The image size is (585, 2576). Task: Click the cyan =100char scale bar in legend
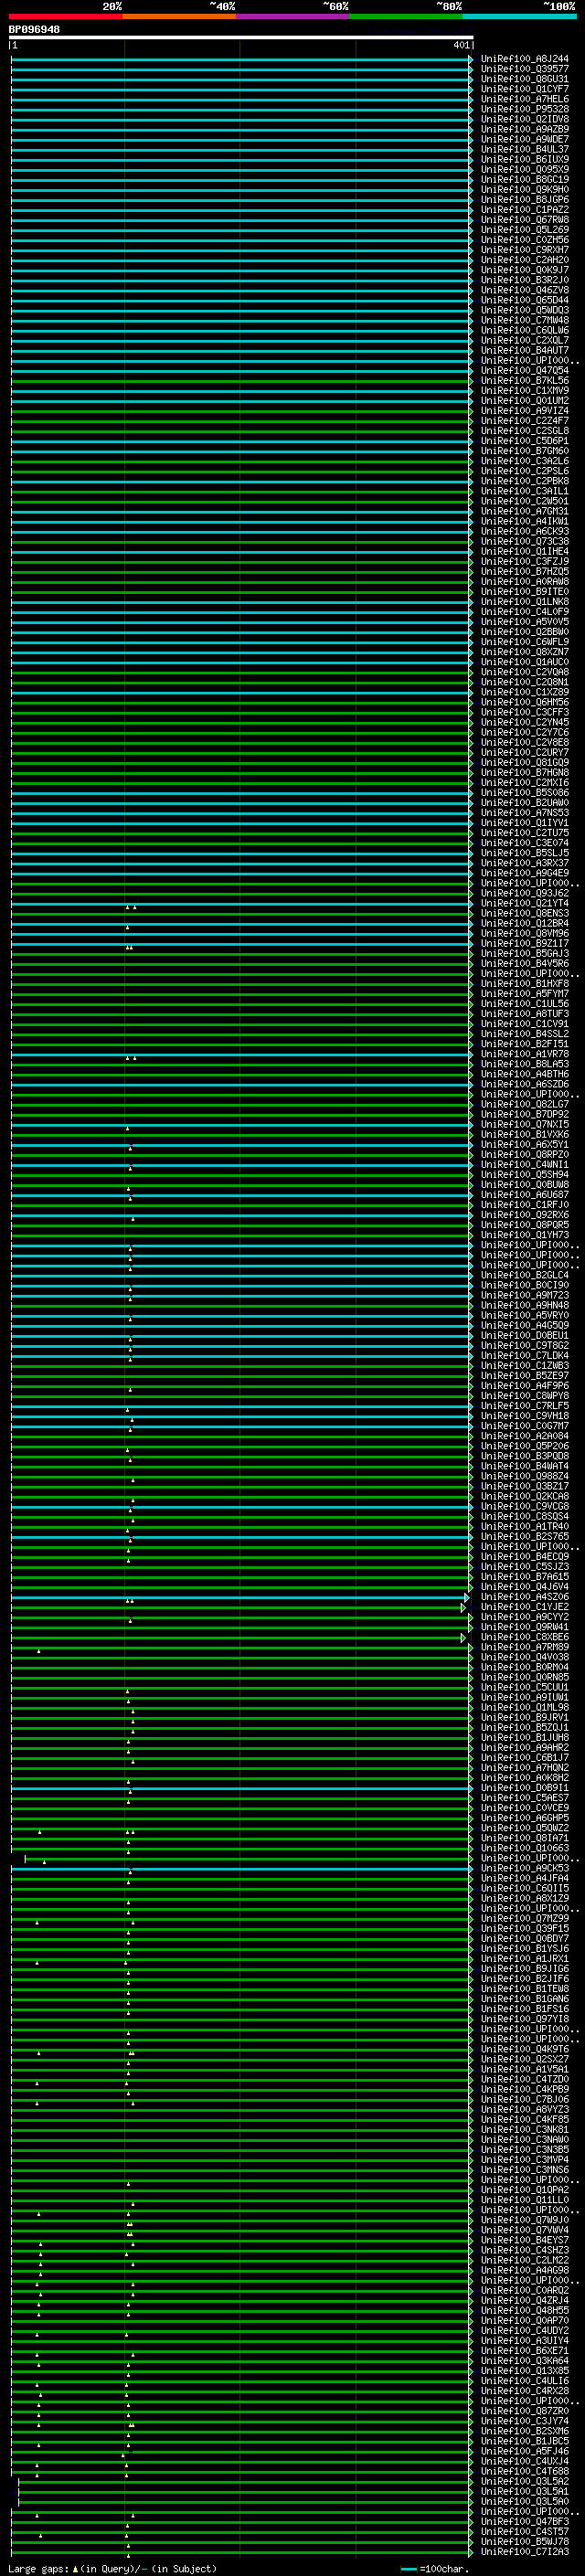[x=408, y=2569]
